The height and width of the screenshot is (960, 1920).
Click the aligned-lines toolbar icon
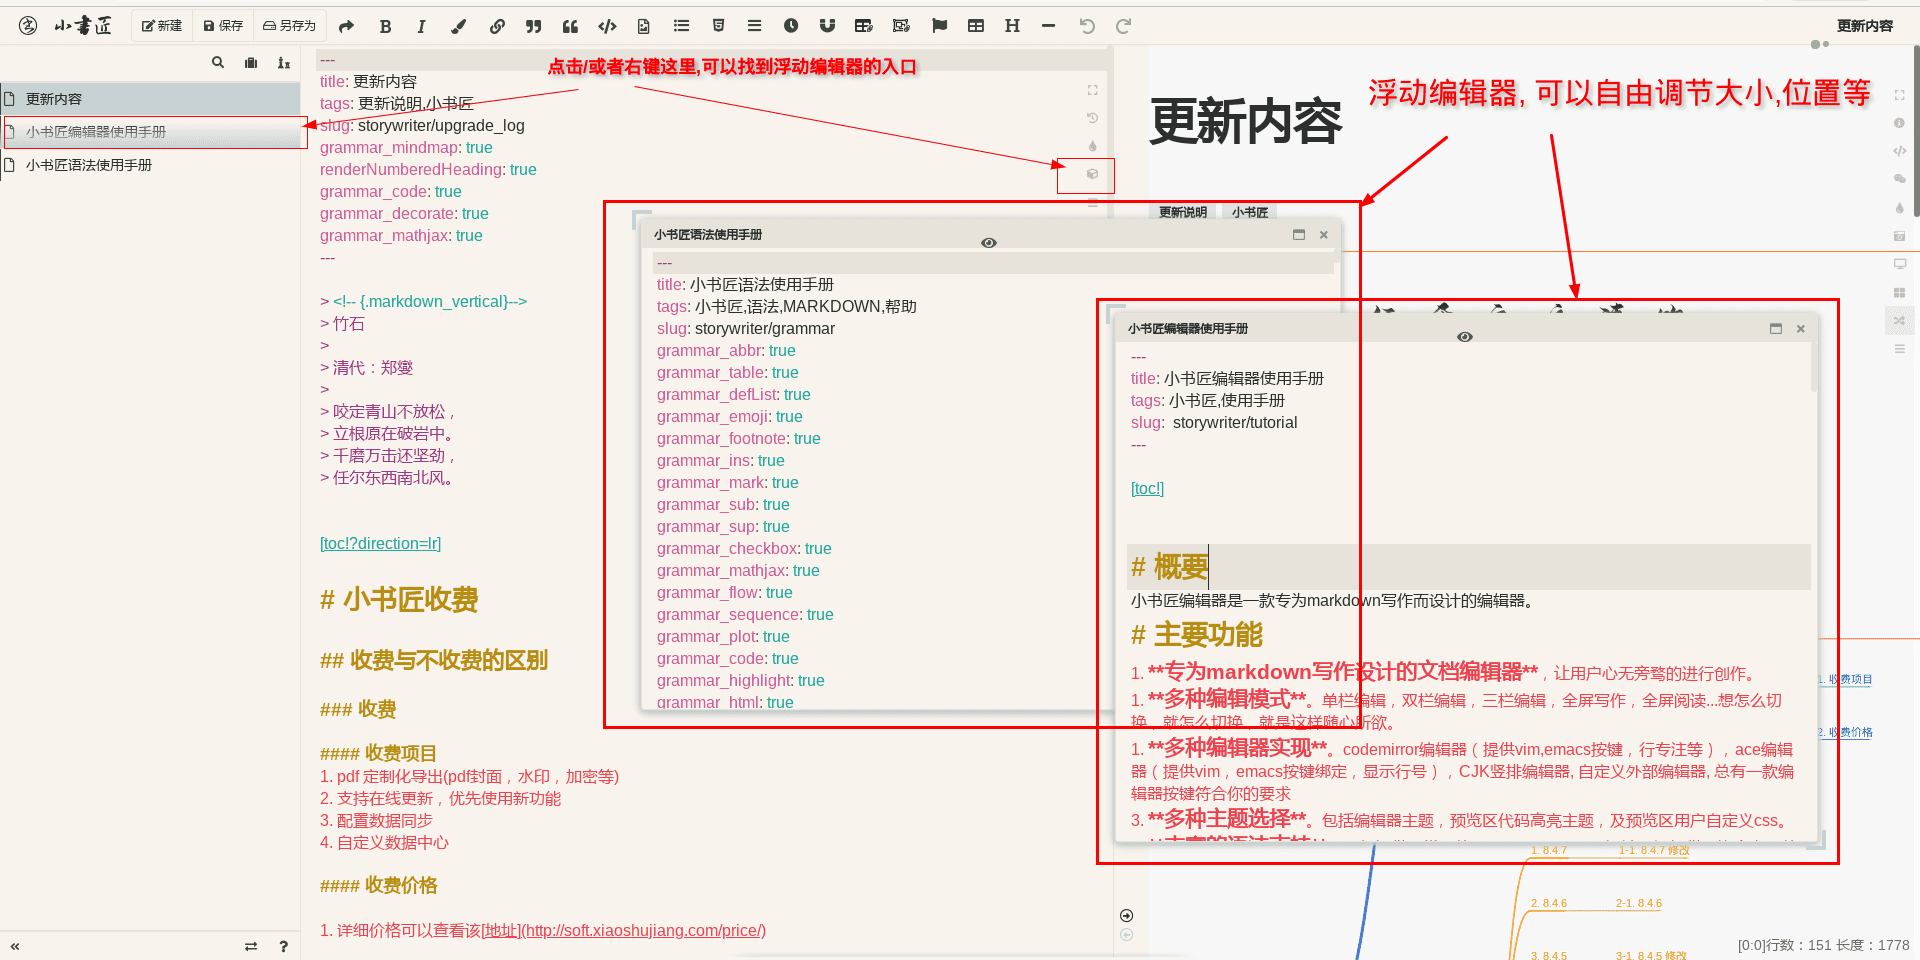[x=754, y=26]
